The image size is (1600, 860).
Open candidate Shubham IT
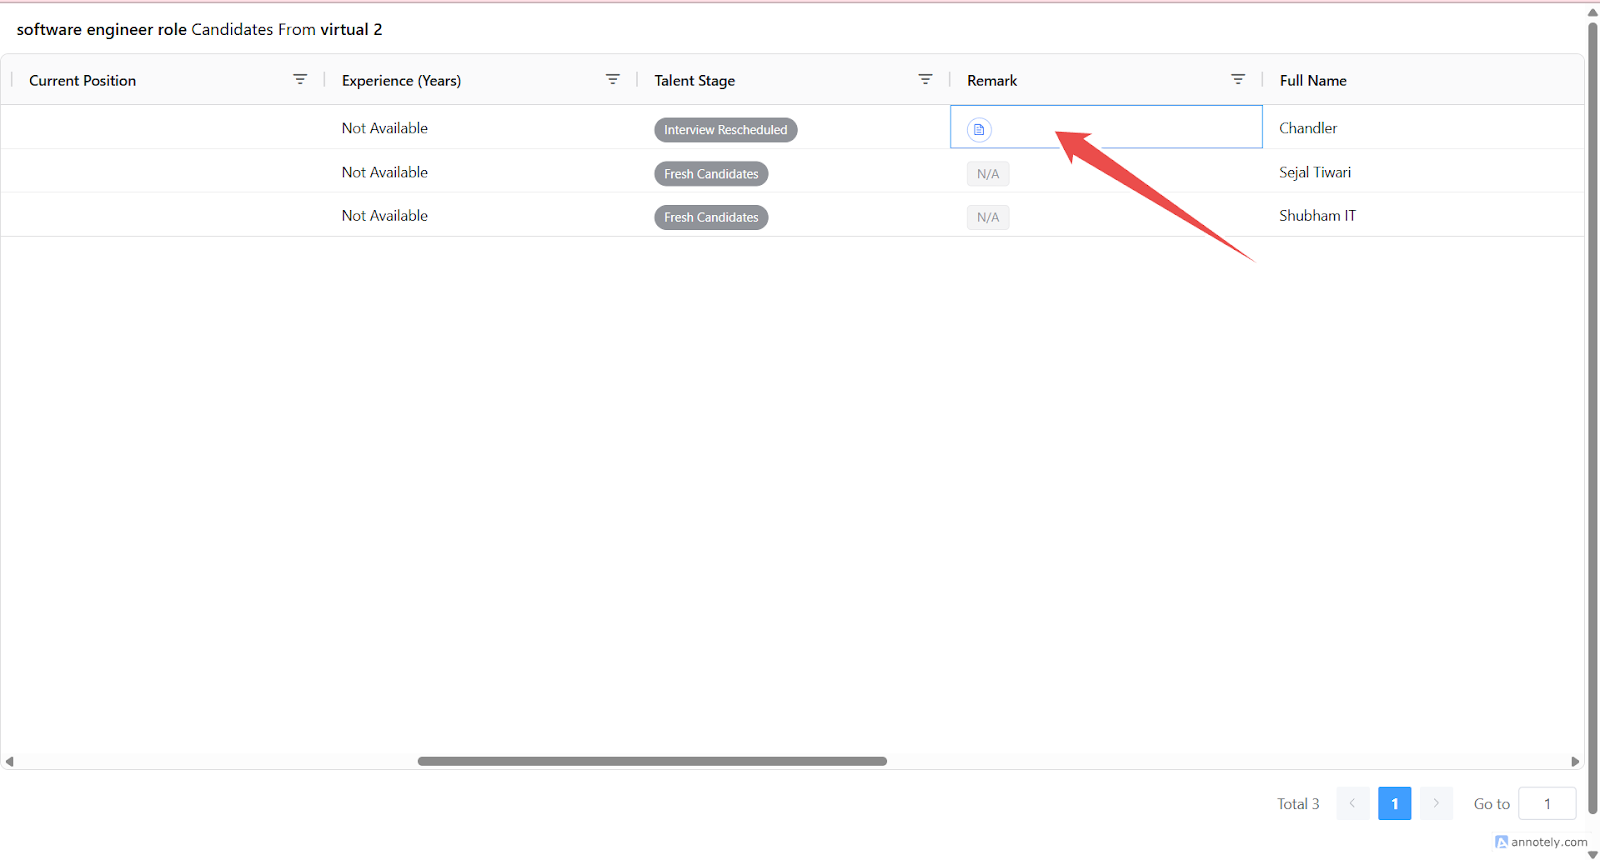click(x=1318, y=215)
